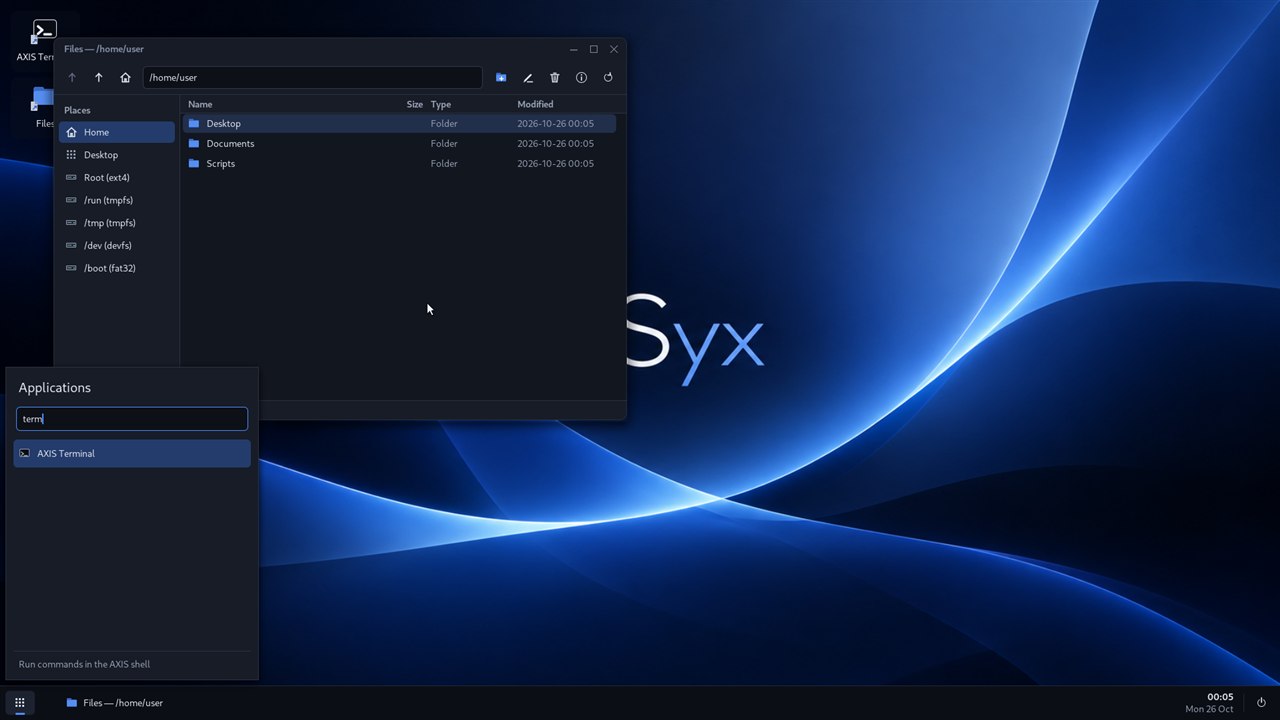Image resolution: width=1280 pixels, height=720 pixels.
Task: Select Desktop in the Places sidebar
Action: [x=117, y=155]
